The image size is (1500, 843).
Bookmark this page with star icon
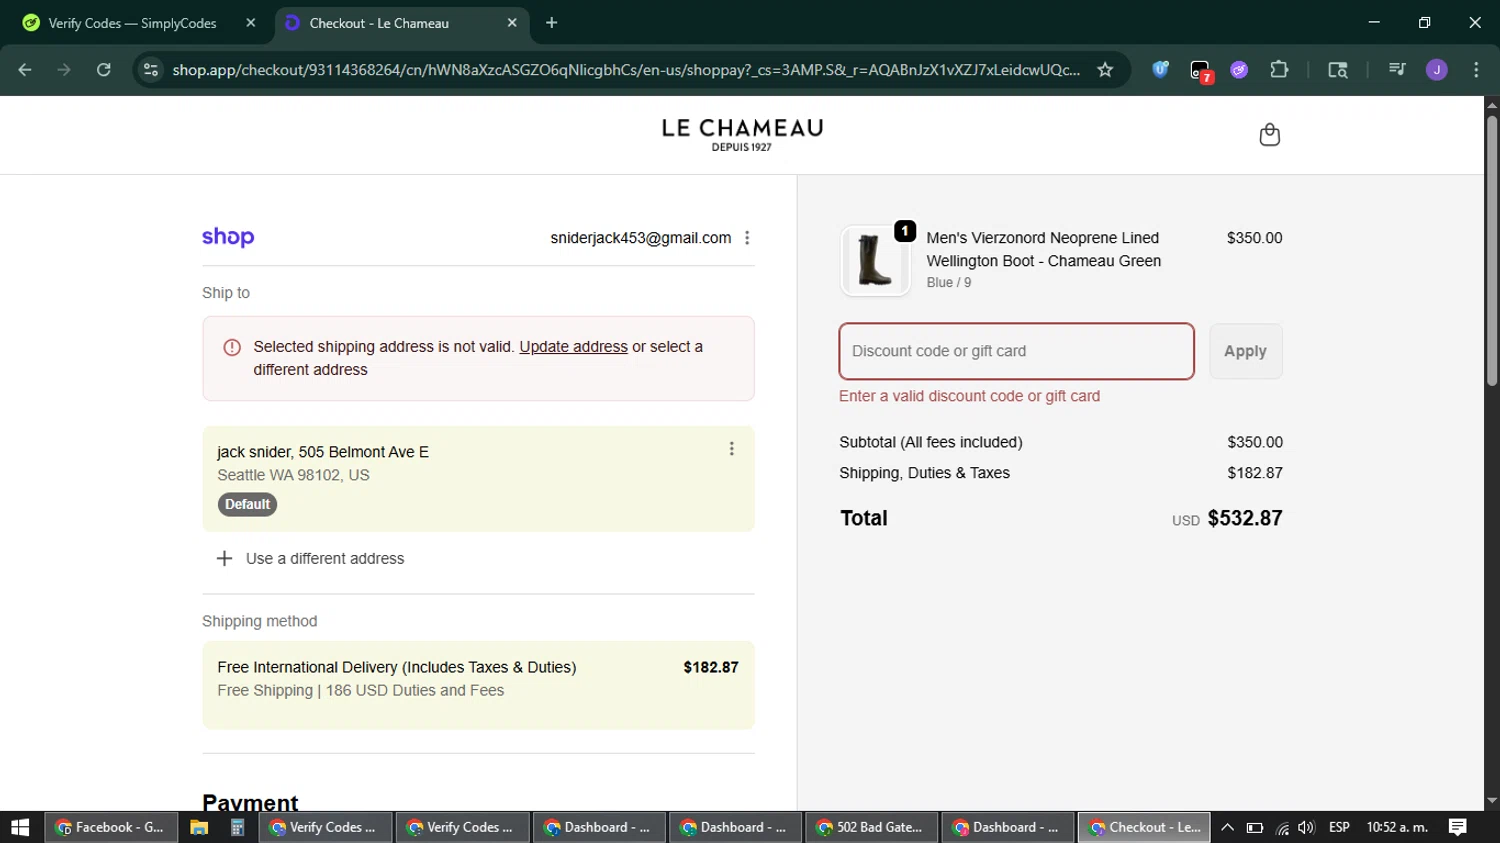[x=1105, y=70]
